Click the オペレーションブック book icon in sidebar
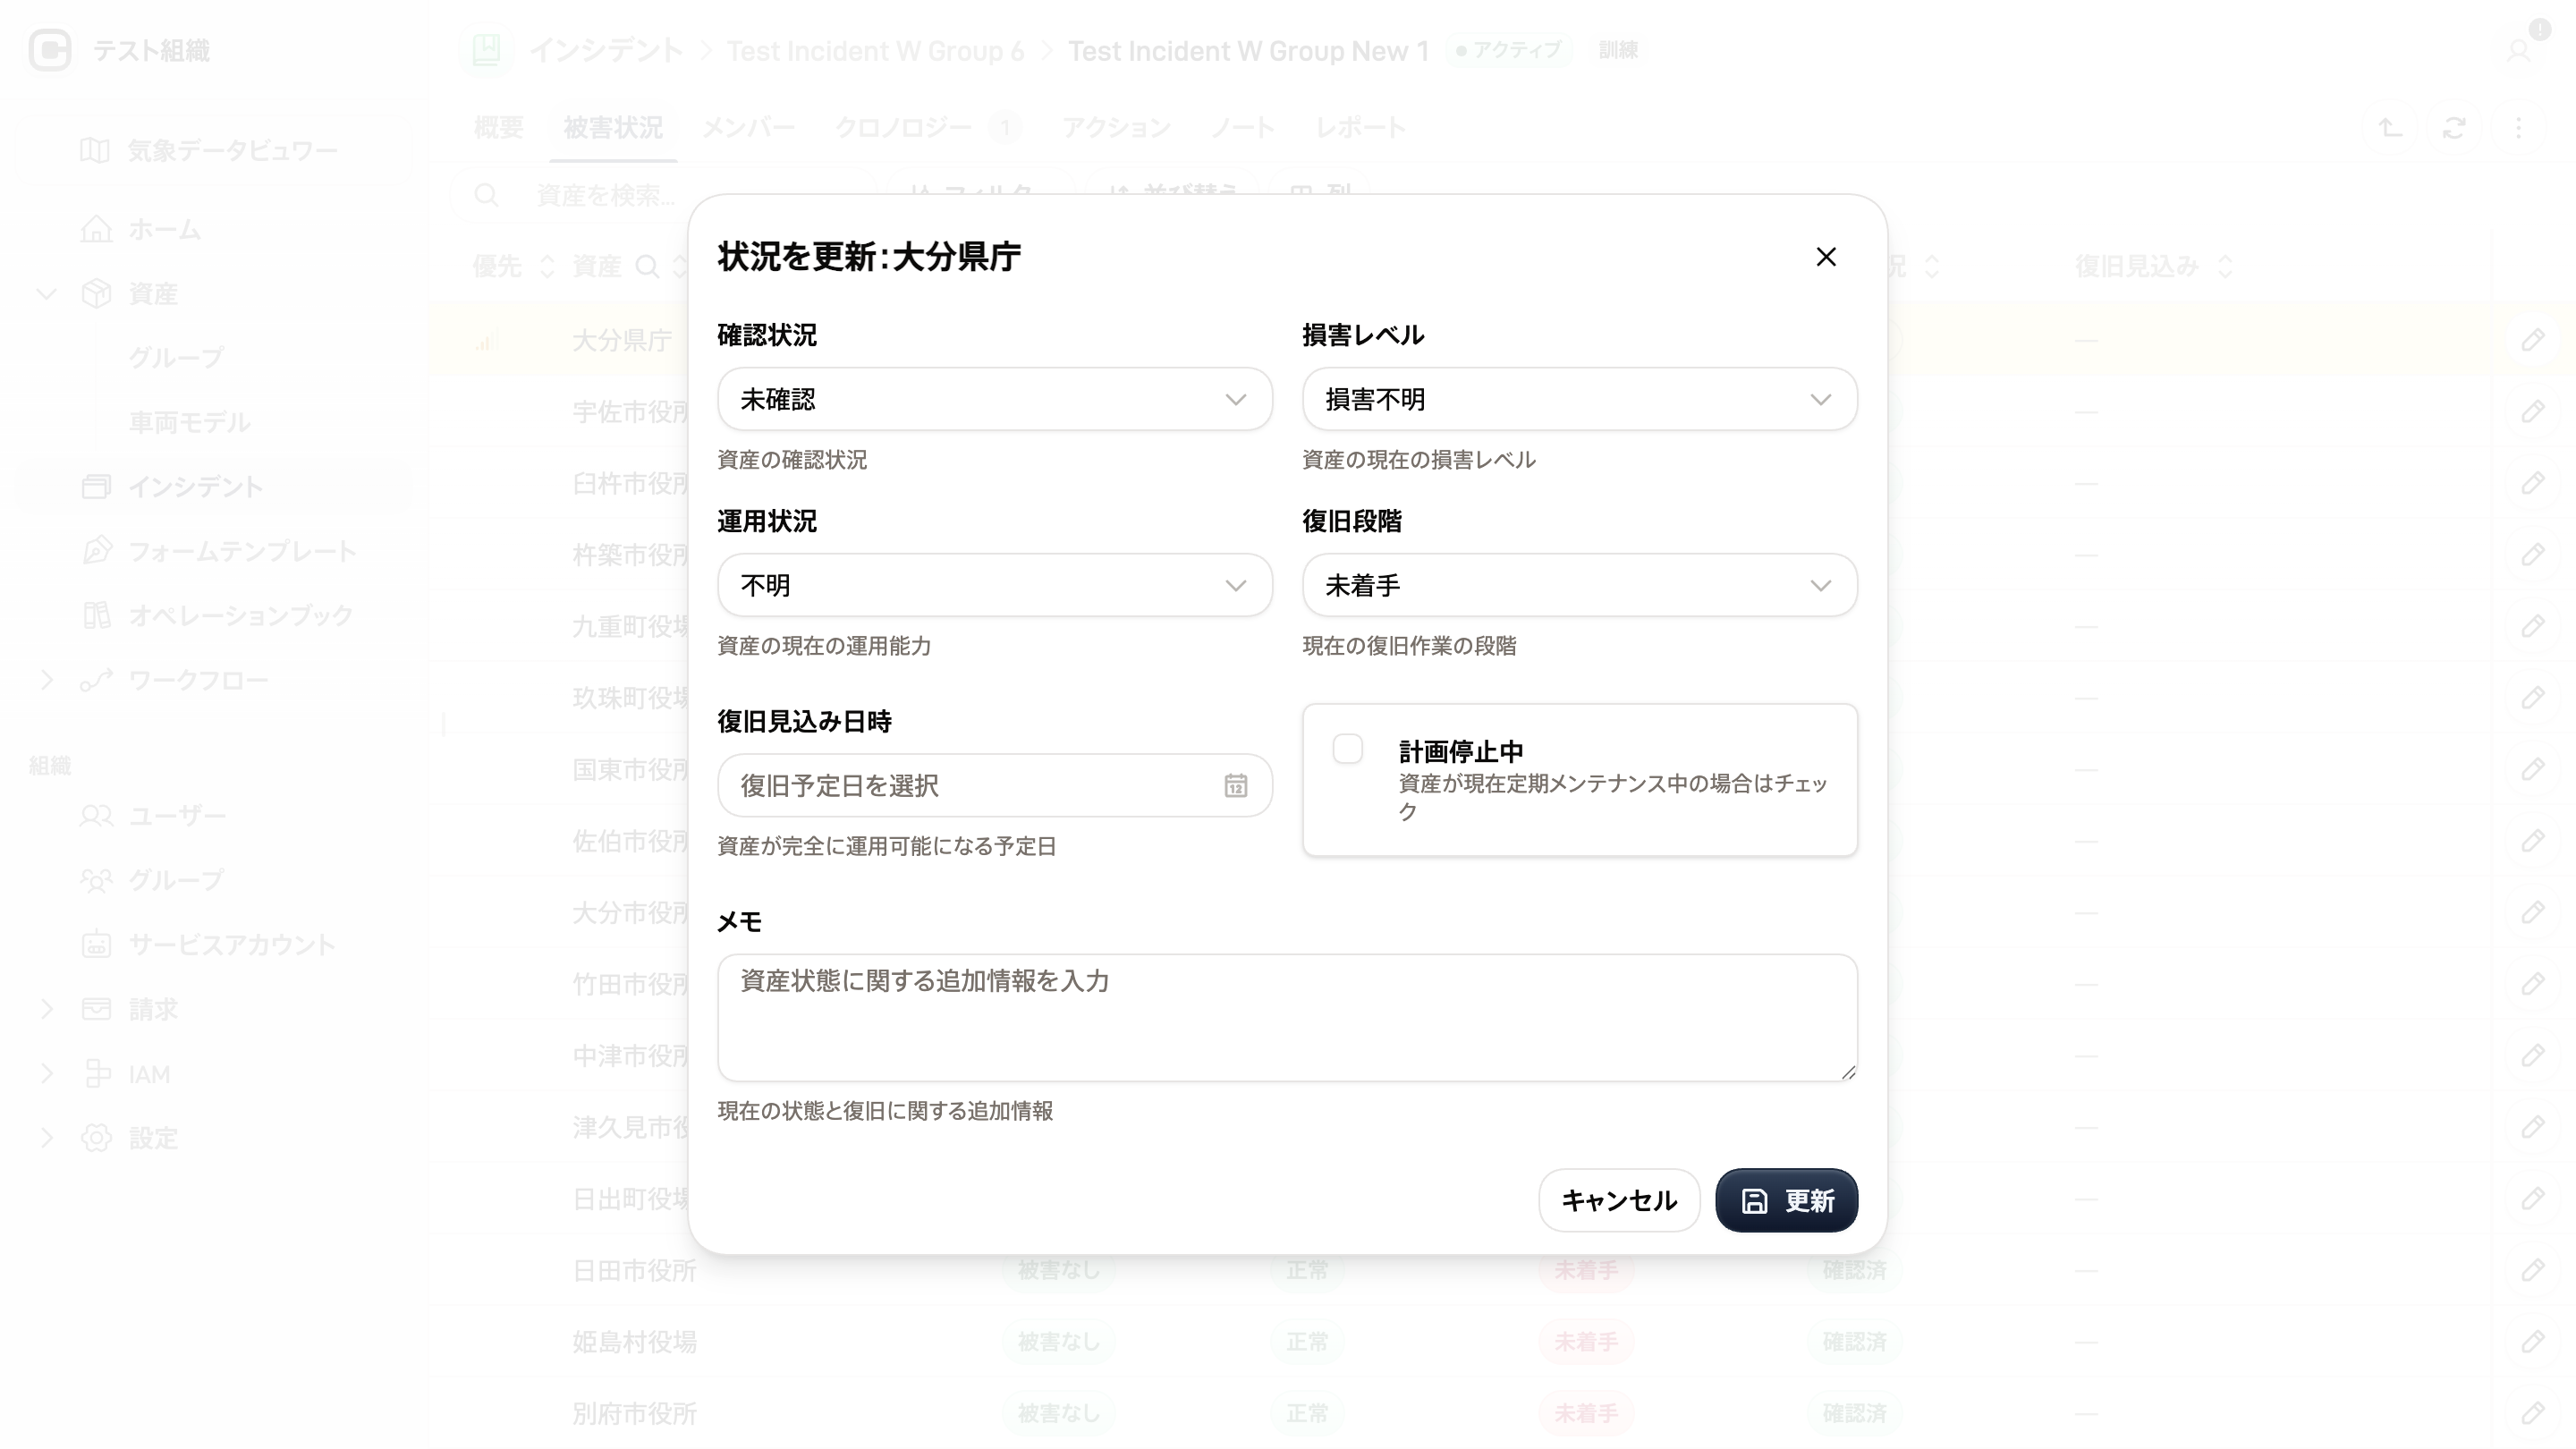This screenshot has height=1449, width=2576. pos(96,615)
